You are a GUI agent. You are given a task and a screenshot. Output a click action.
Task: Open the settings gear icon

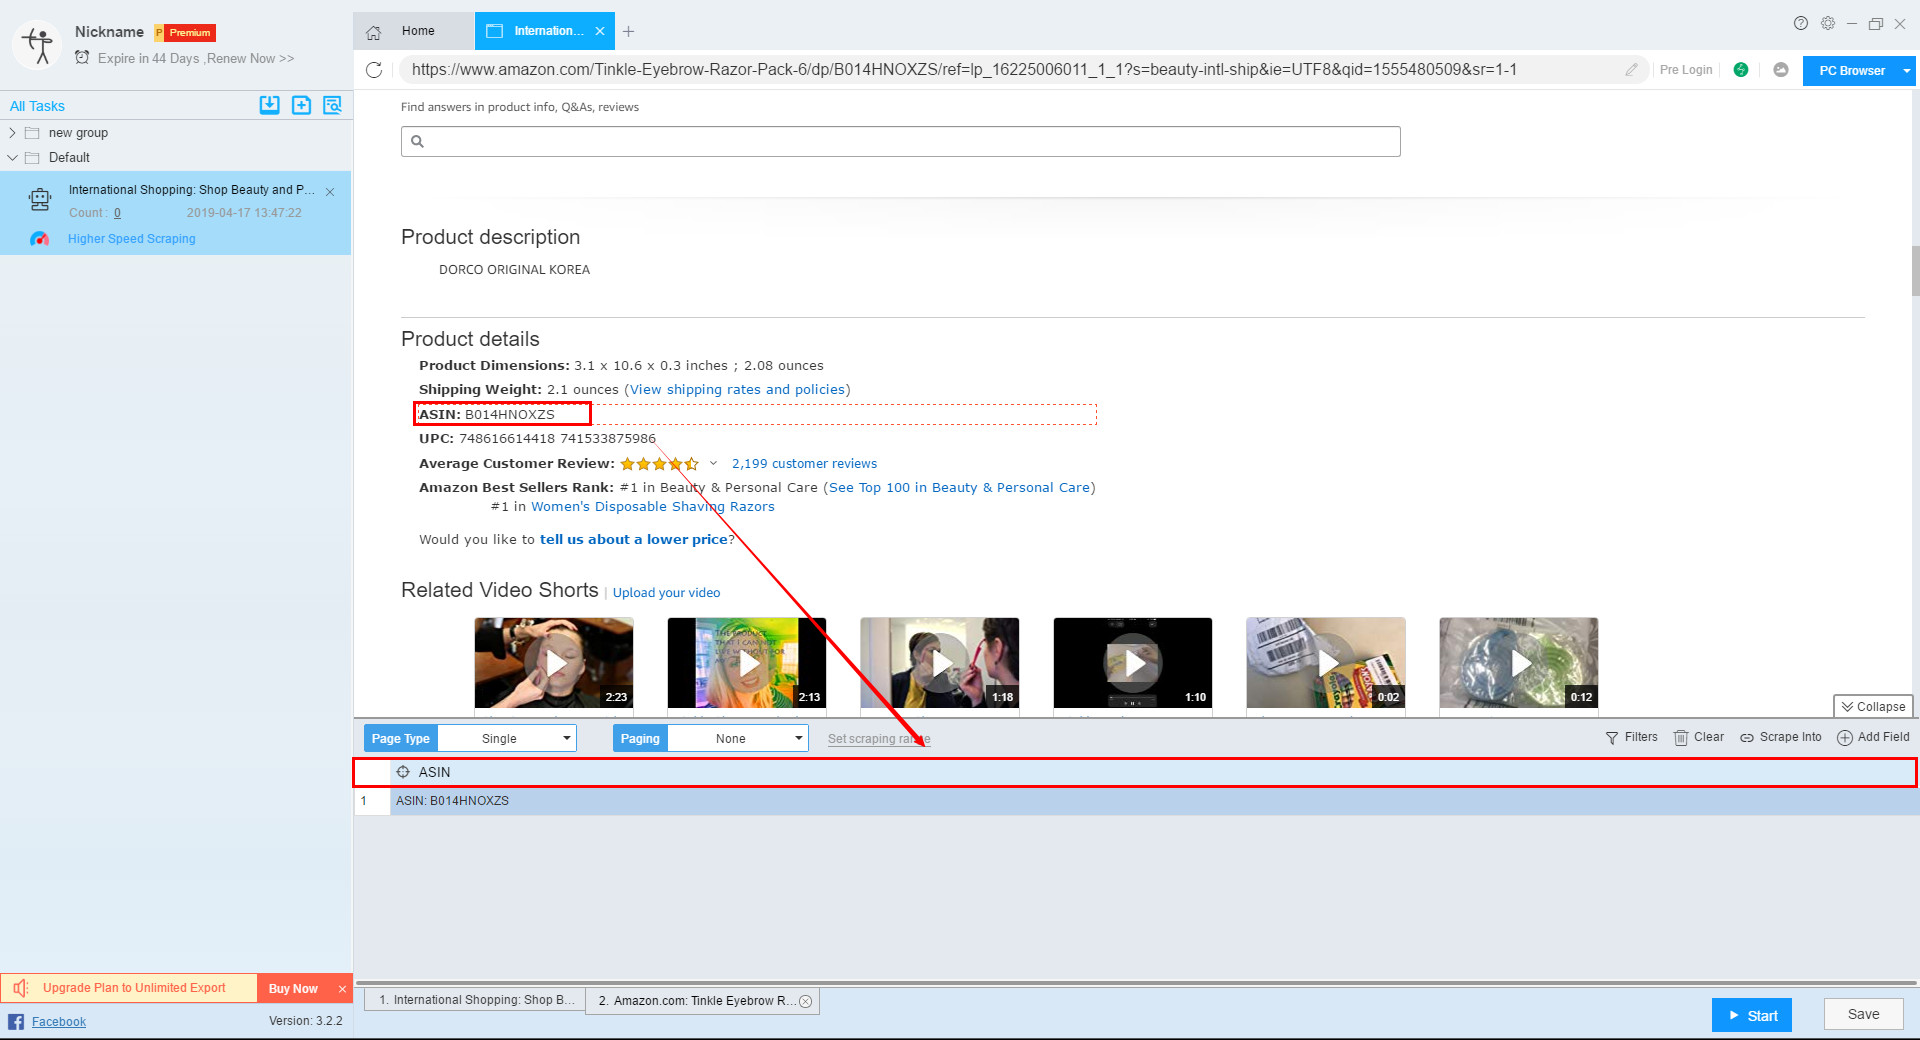(x=1828, y=23)
